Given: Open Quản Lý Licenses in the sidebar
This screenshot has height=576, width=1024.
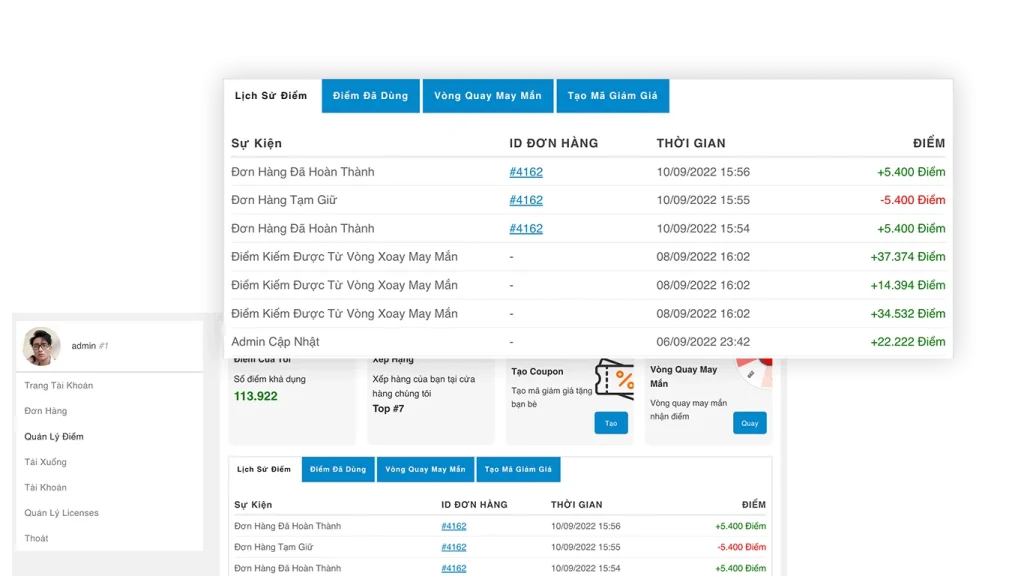Looking at the screenshot, I should pyautogui.click(x=61, y=513).
